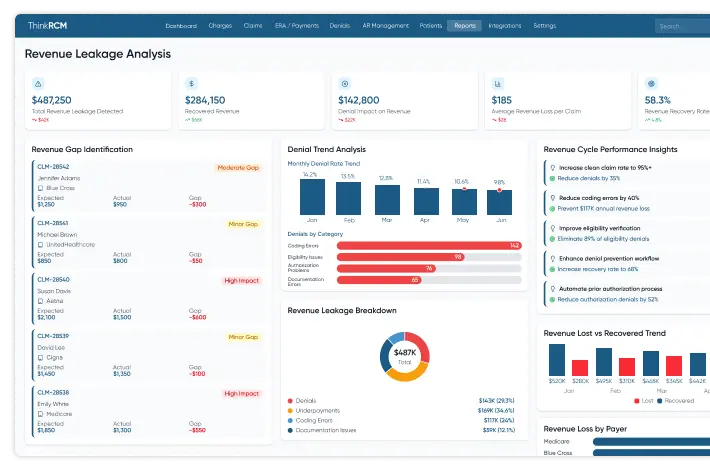
Task: Open claim CLM-28540
Action: pos(53,280)
